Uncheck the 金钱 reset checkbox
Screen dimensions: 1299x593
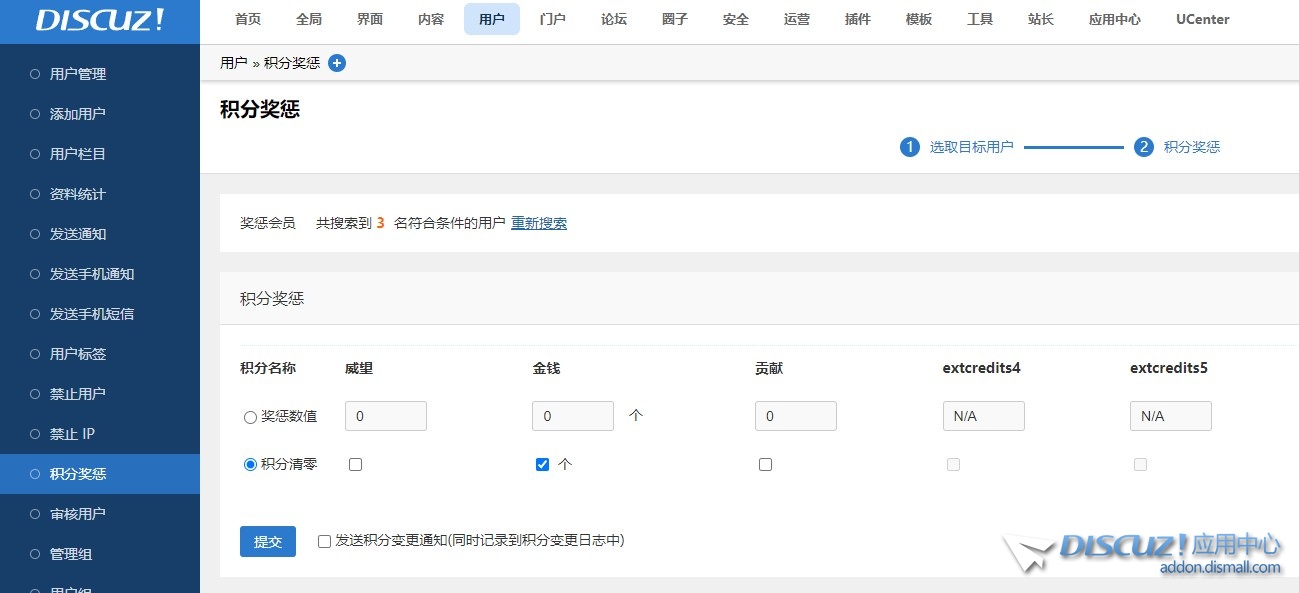coord(542,464)
